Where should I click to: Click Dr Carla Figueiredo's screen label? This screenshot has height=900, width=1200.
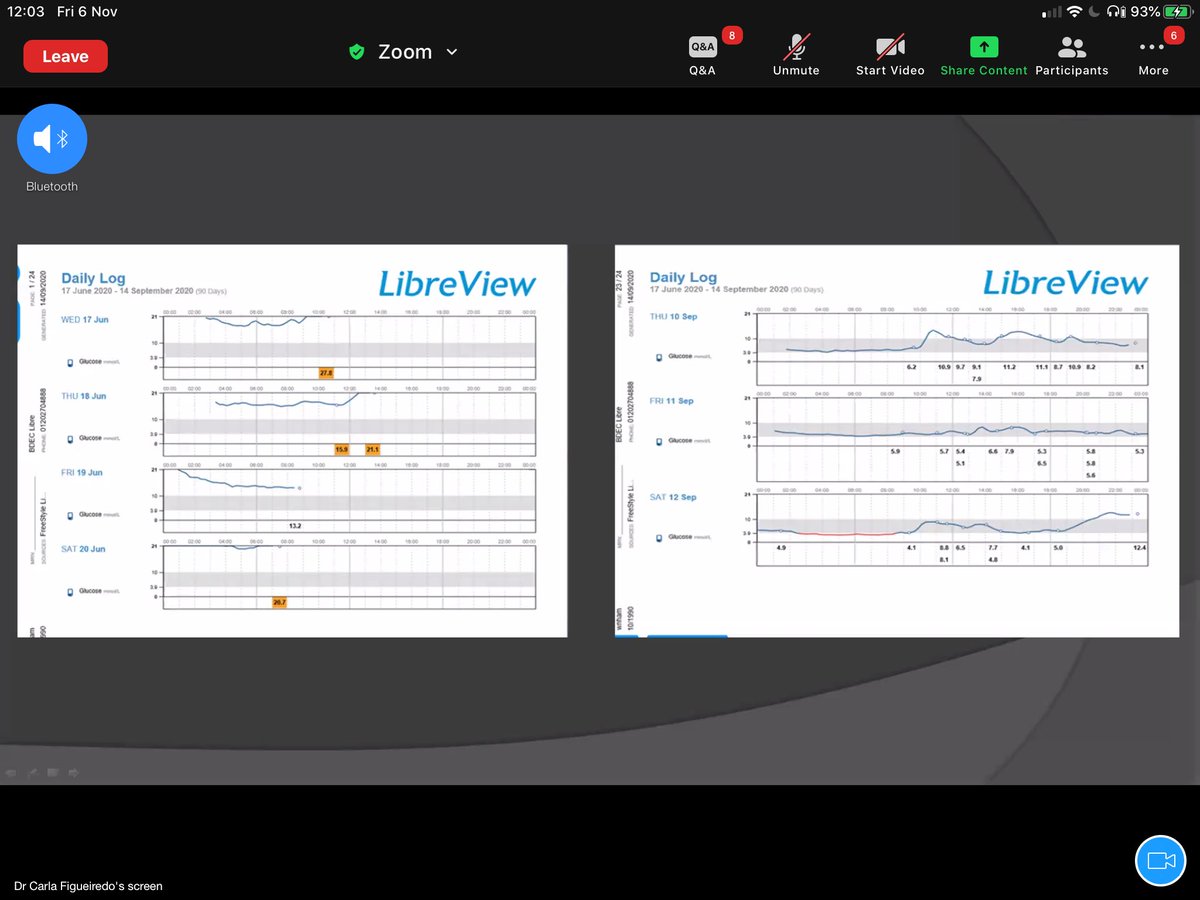click(x=88, y=886)
